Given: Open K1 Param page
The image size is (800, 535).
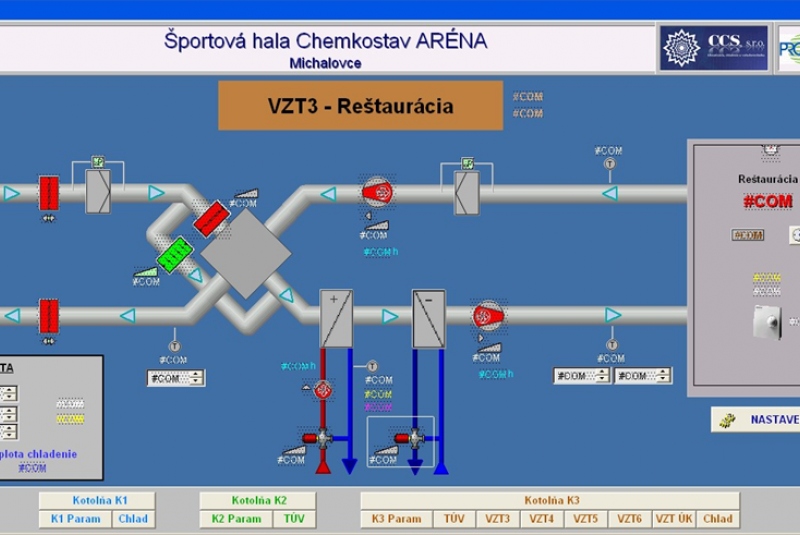Looking at the screenshot, I should tap(76, 519).
